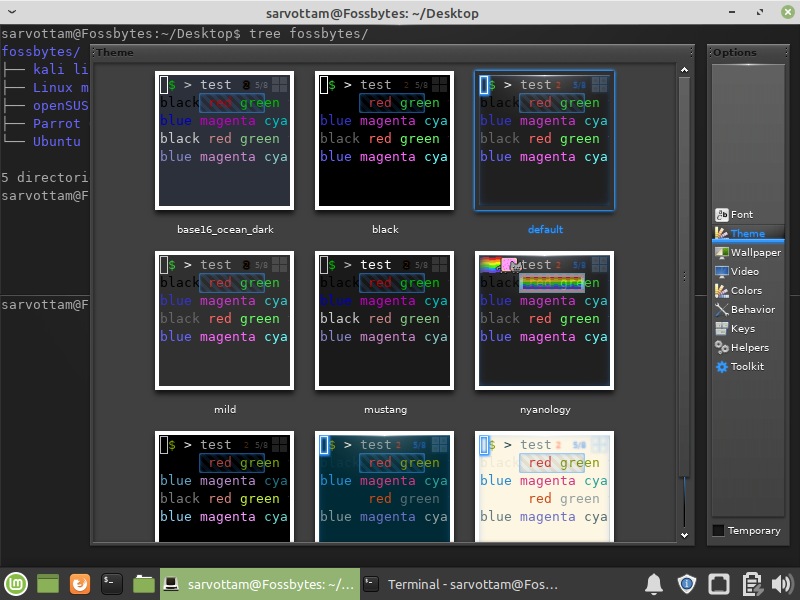800x600 pixels.
Task: Open the Wallpaper settings section
Action: pos(754,252)
